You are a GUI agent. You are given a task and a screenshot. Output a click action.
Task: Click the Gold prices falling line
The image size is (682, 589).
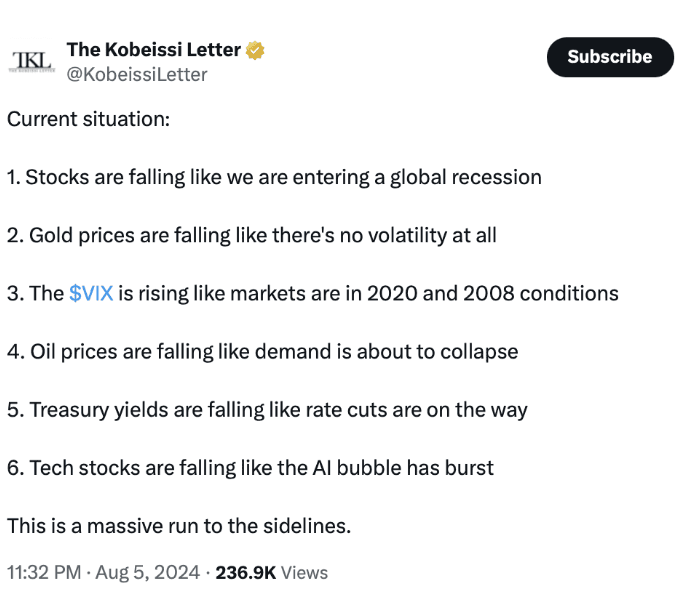coord(252,235)
